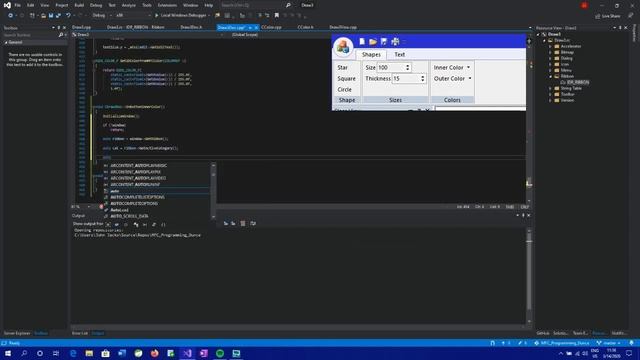Click the Size spinner arrows
The height and width of the screenshot is (360, 640).
pos(407,67)
